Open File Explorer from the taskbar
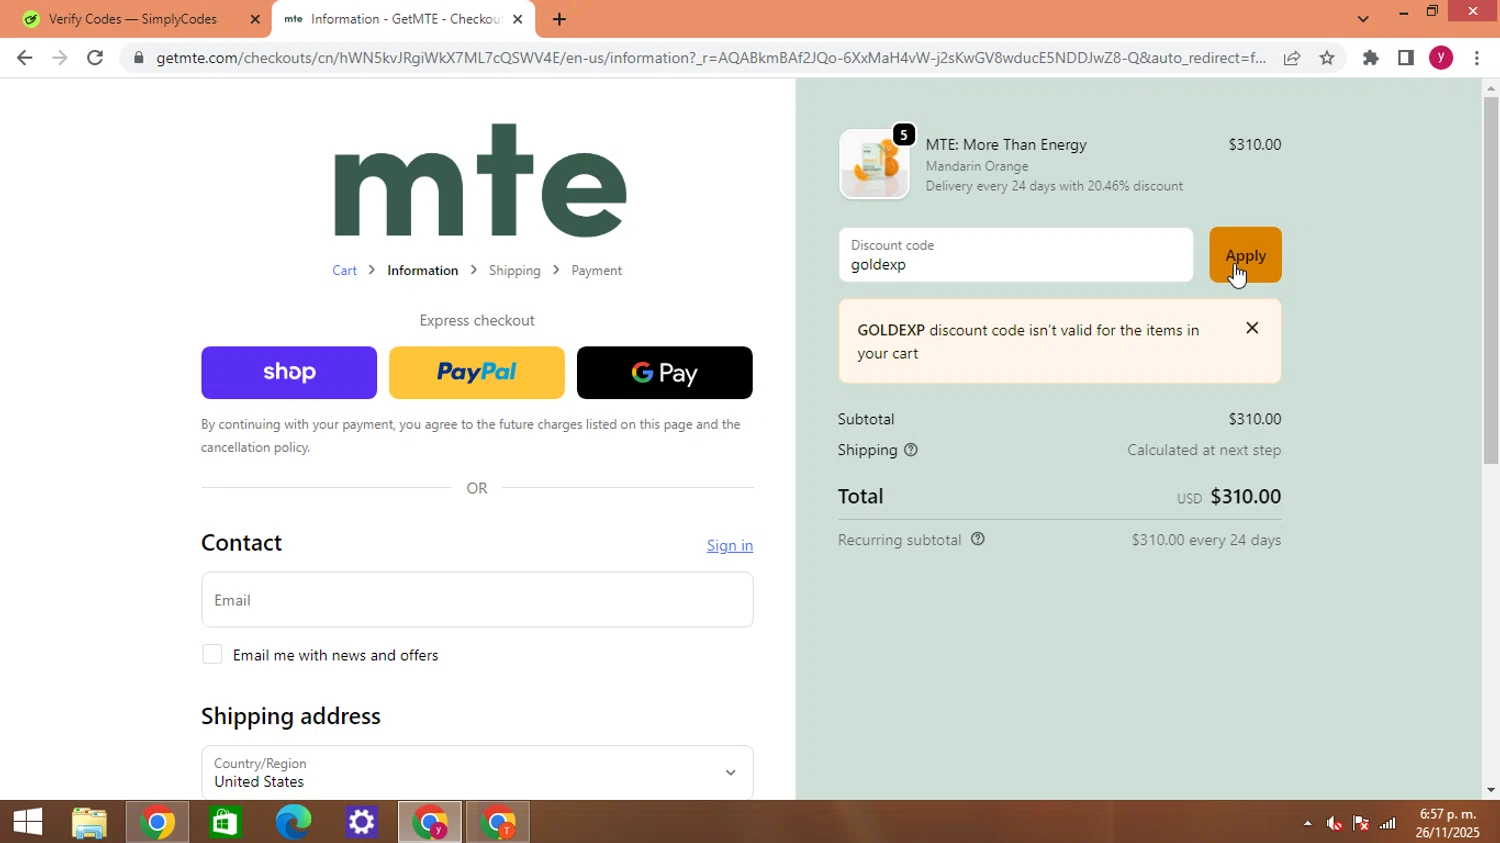Image resolution: width=1500 pixels, height=843 pixels. pos(89,822)
